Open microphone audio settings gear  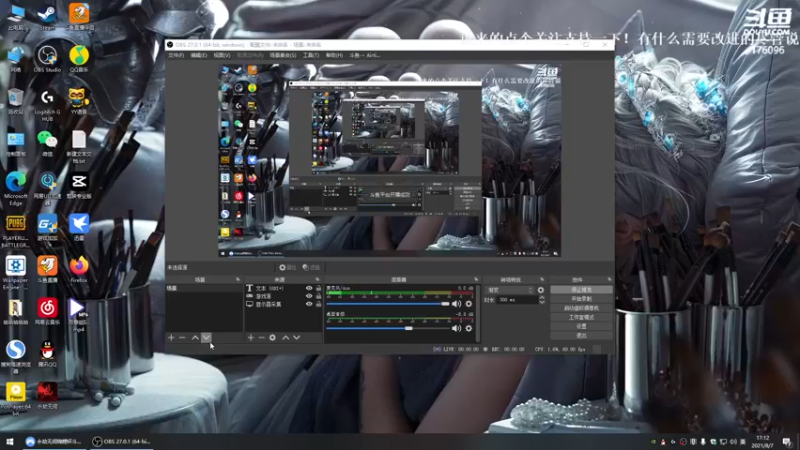pos(469,304)
